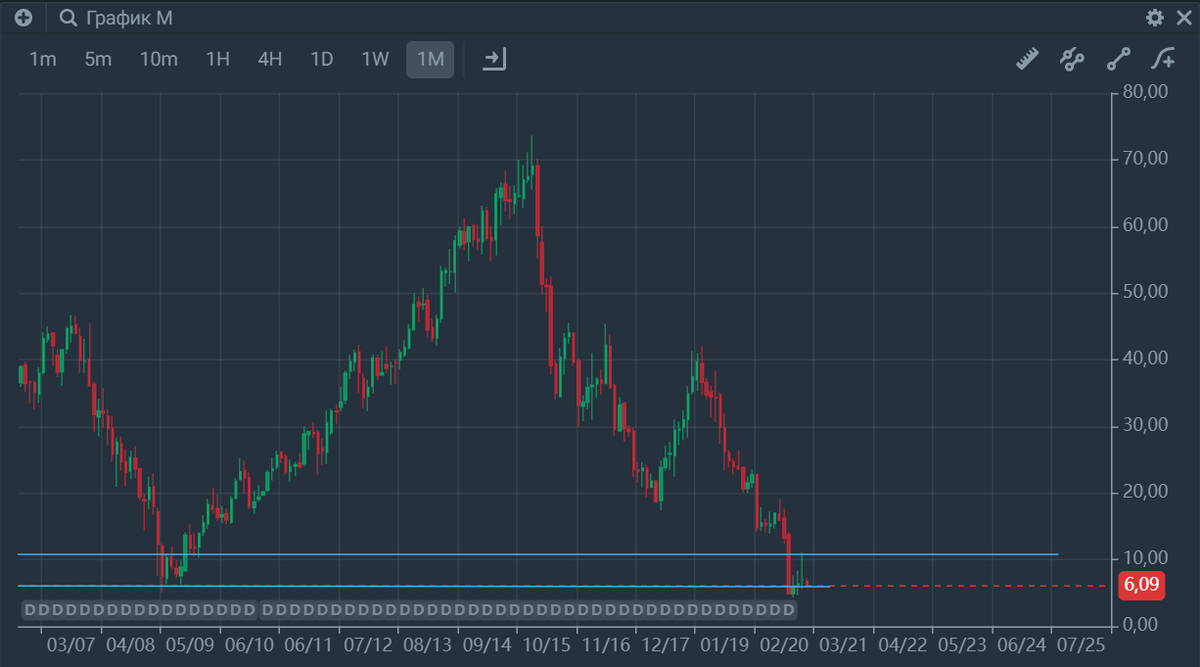The height and width of the screenshot is (667, 1200).
Task: Switch timeframe to 1m
Action: (x=43, y=59)
